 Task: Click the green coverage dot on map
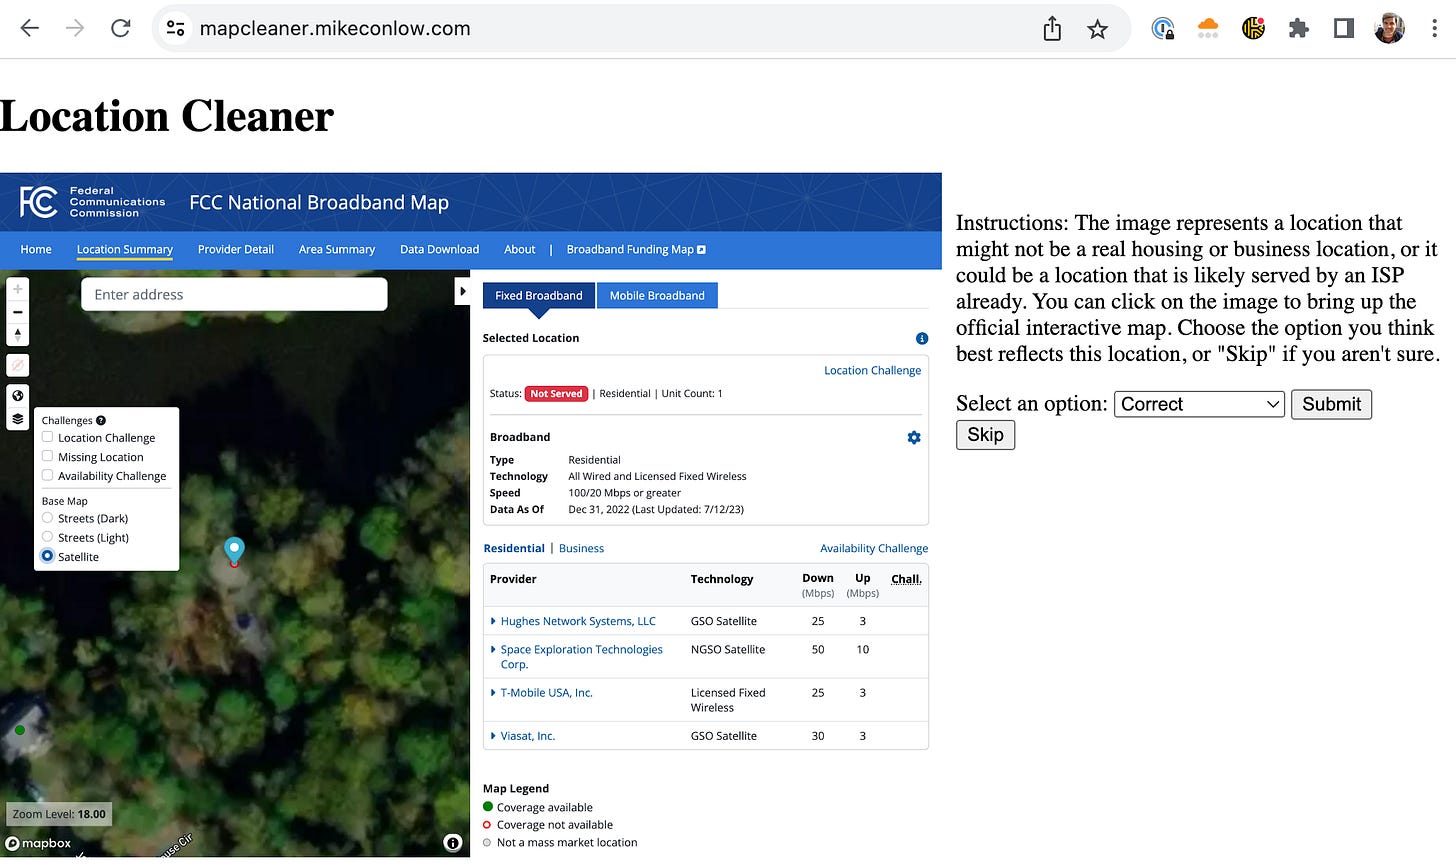pyautogui.click(x=20, y=730)
